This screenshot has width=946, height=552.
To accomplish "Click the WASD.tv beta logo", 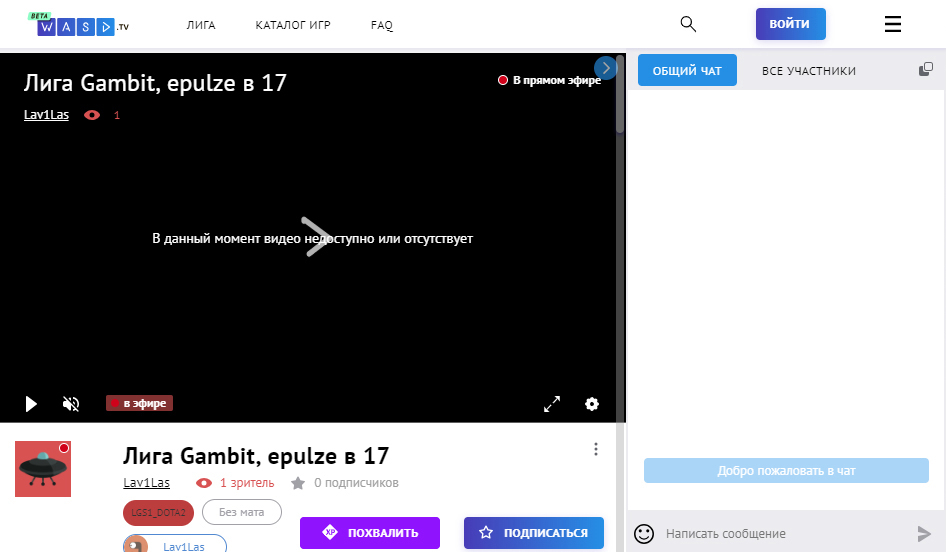I will pos(78,25).
